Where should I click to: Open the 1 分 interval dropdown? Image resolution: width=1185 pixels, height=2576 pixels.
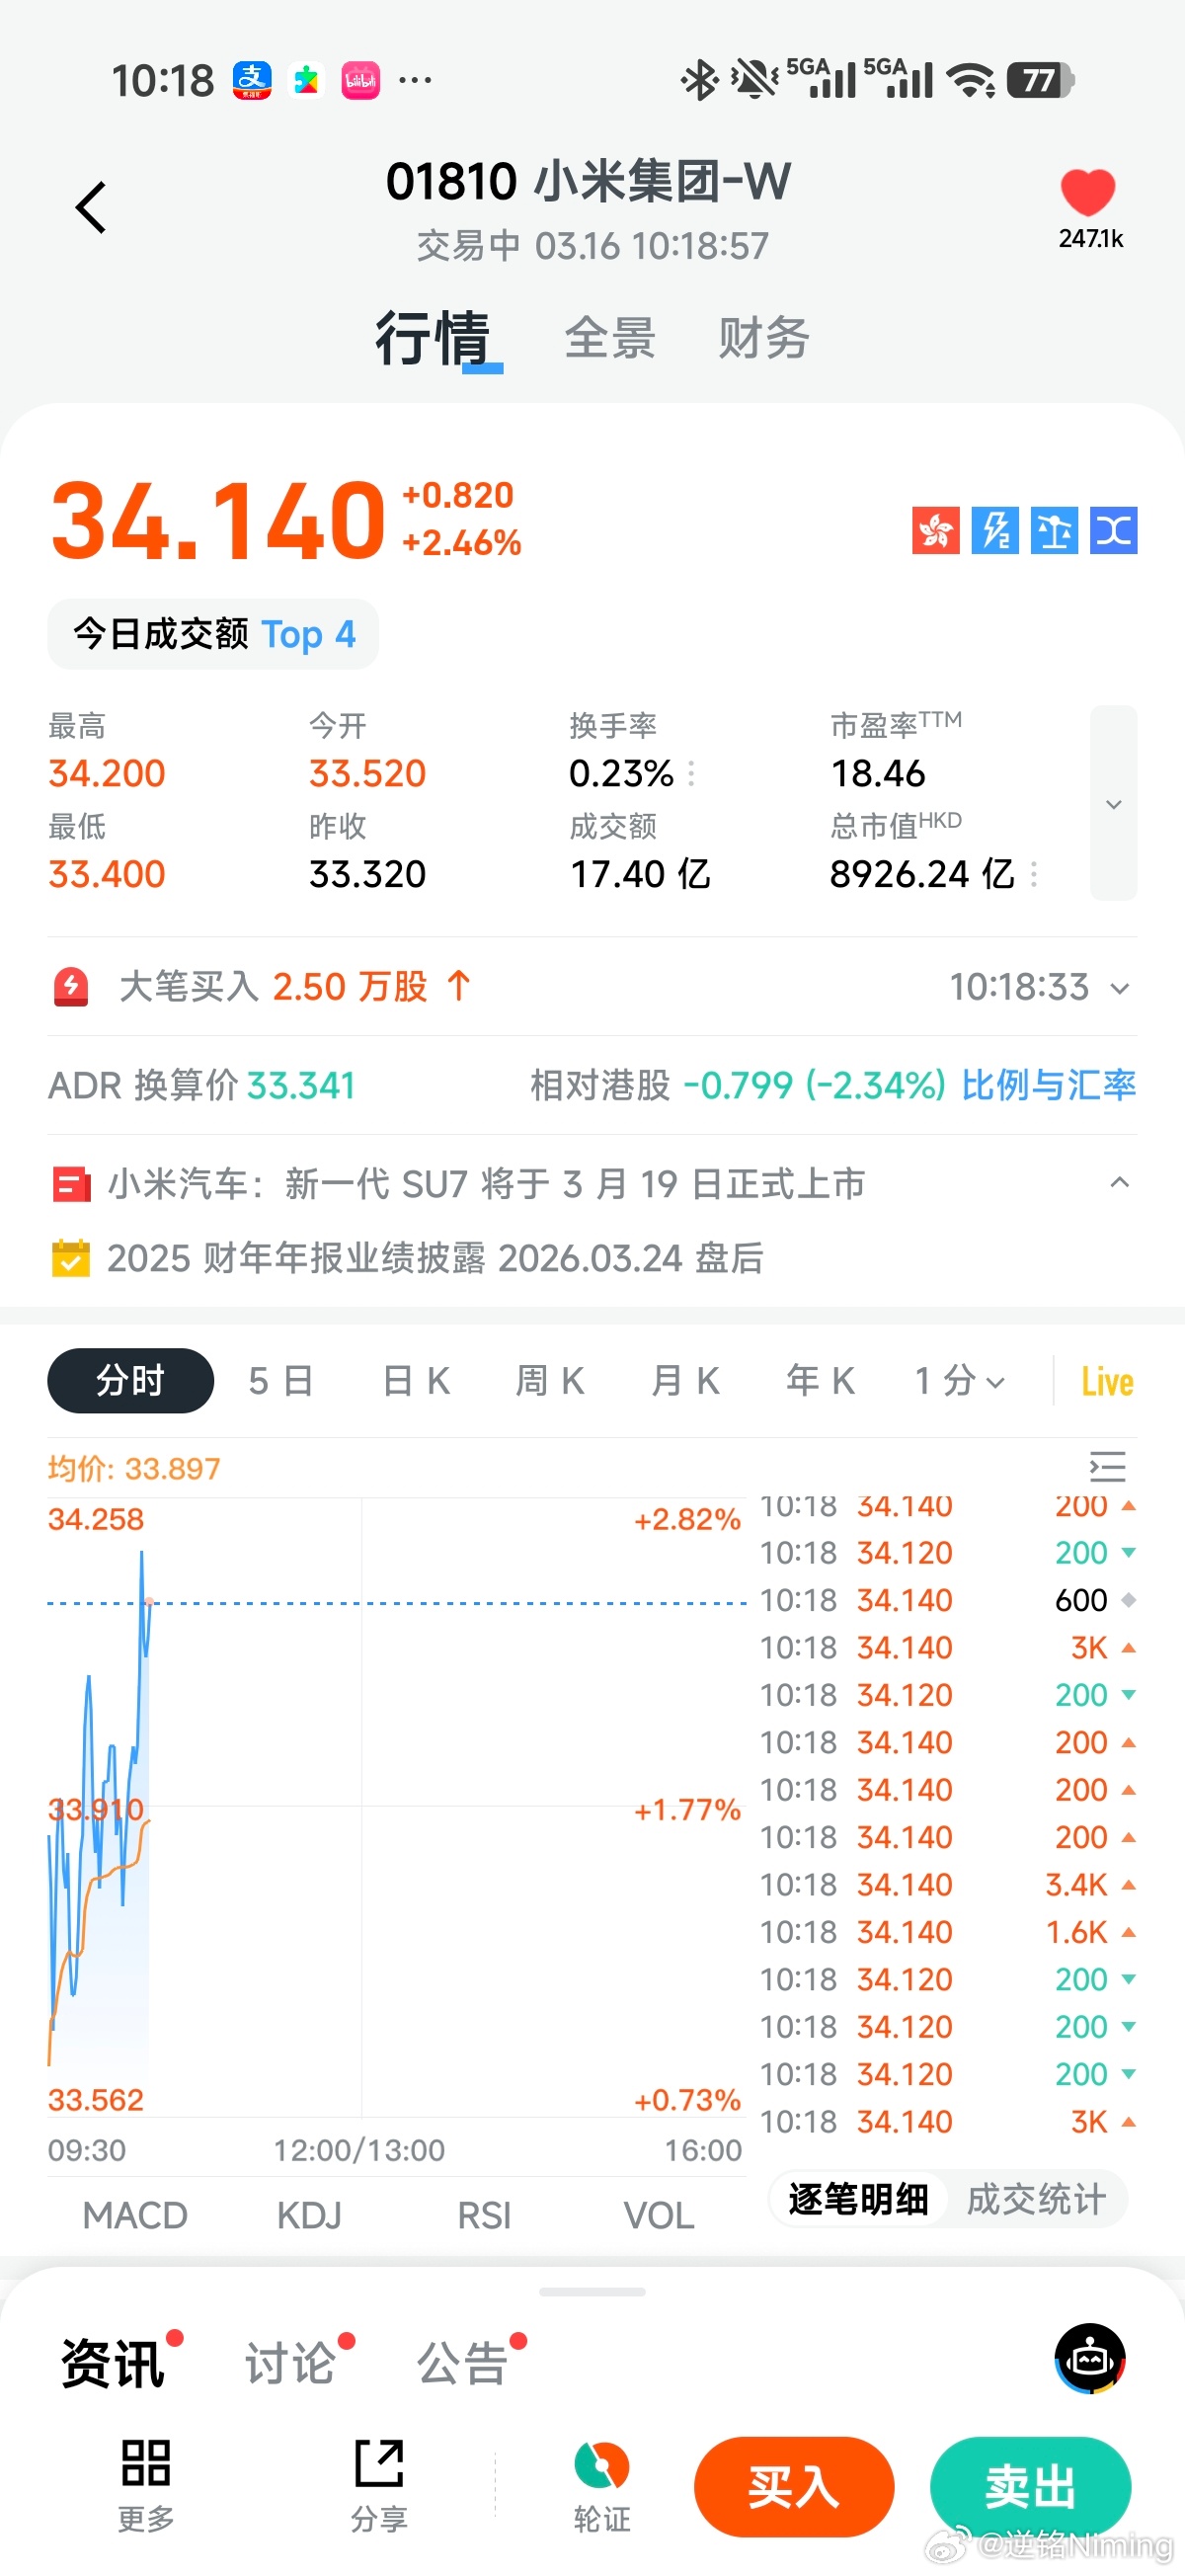[x=959, y=1381]
